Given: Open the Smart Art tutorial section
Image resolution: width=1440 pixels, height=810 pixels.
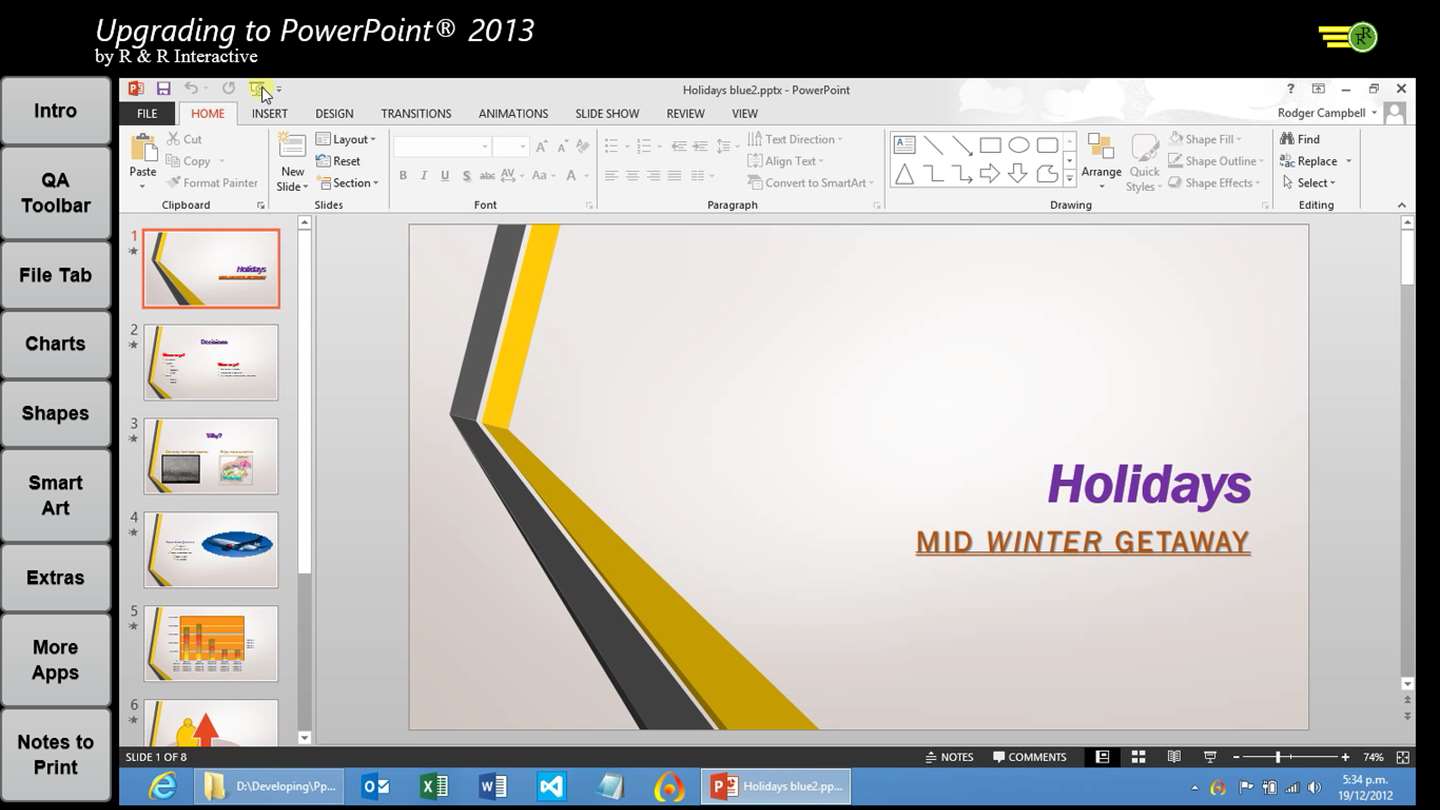Looking at the screenshot, I should pyautogui.click(x=55, y=495).
